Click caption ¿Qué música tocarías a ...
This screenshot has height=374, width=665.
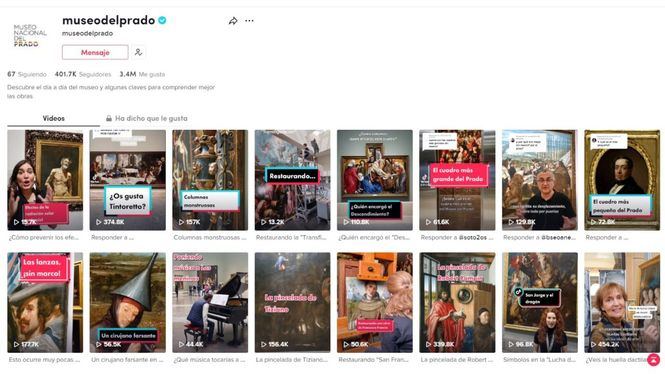click(x=209, y=360)
